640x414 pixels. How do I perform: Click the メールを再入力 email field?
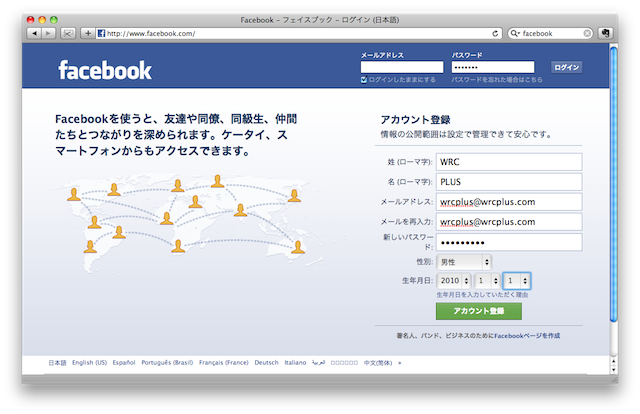point(509,222)
